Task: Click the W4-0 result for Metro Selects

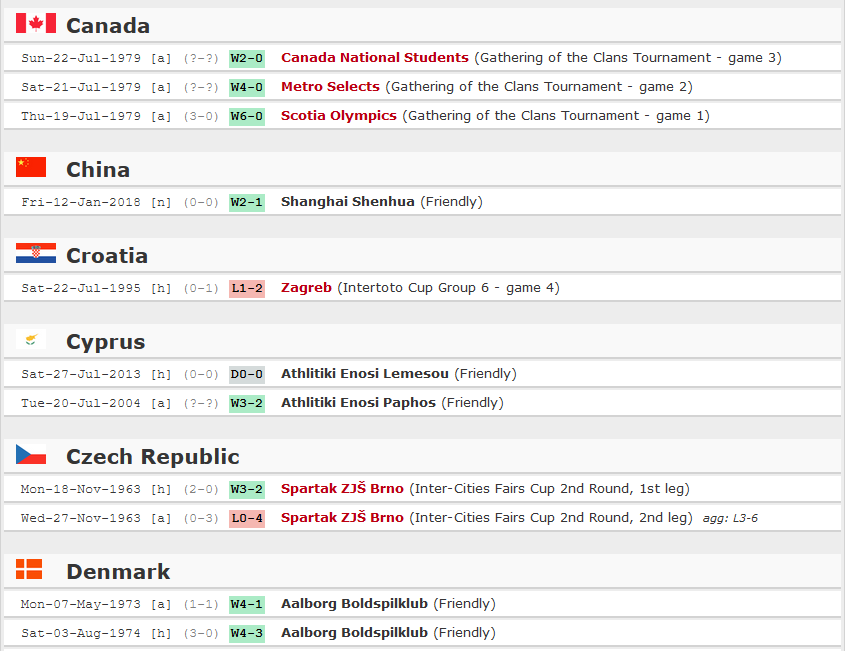Action: click(247, 87)
